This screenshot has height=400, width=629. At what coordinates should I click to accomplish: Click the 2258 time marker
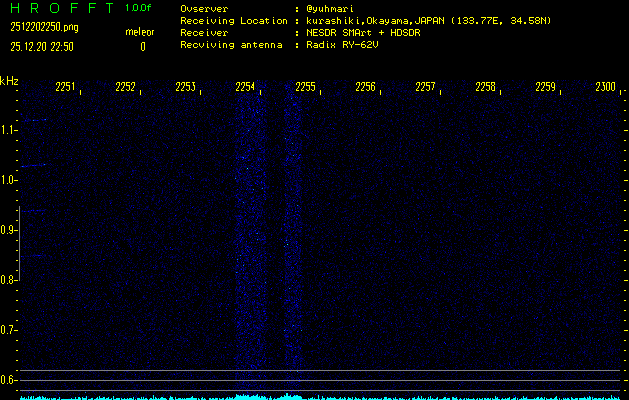pyautogui.click(x=486, y=88)
